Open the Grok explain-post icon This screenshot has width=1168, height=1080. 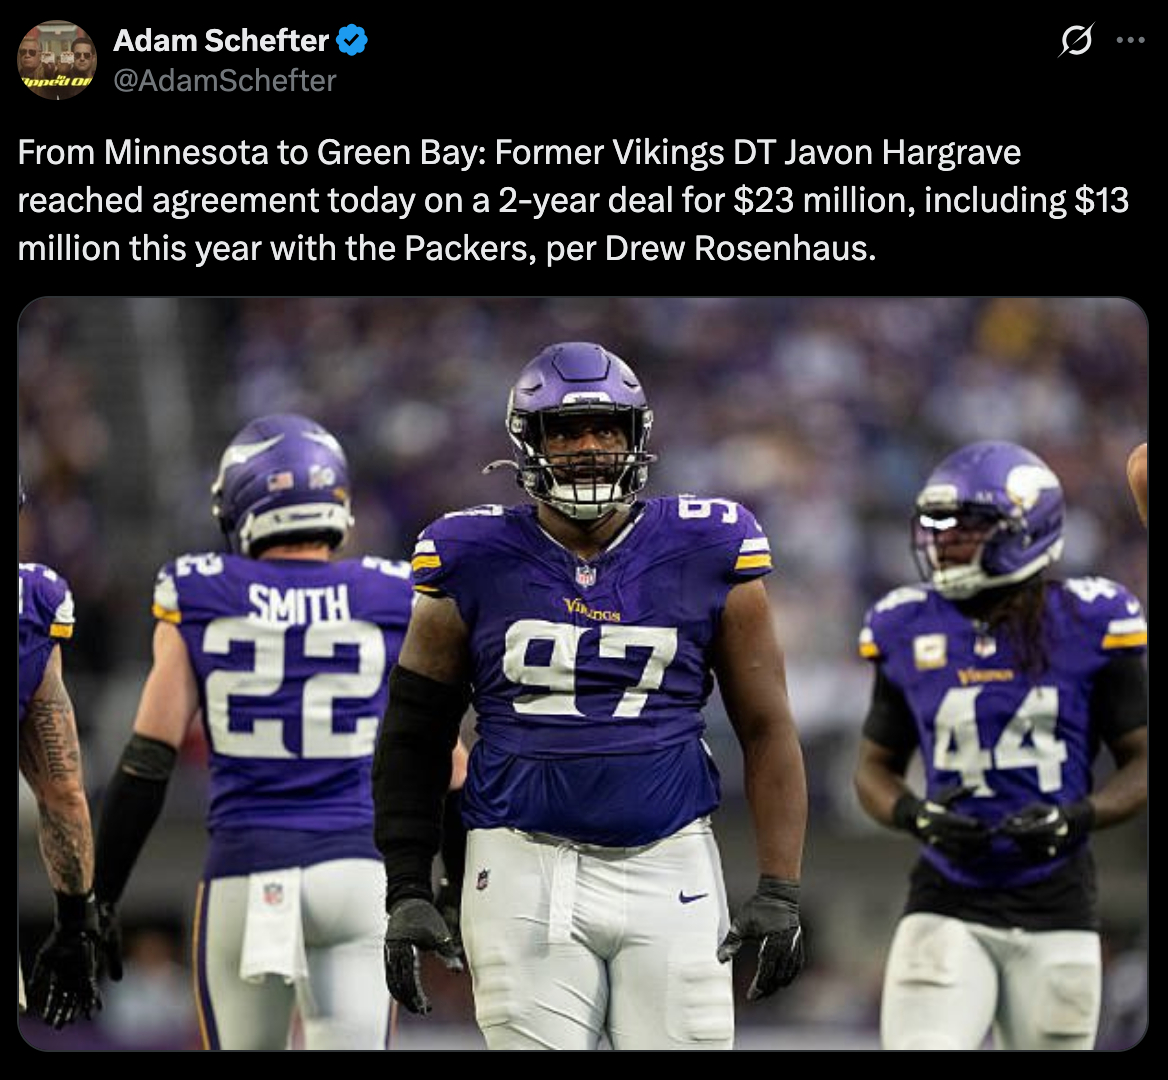(x=1076, y=39)
